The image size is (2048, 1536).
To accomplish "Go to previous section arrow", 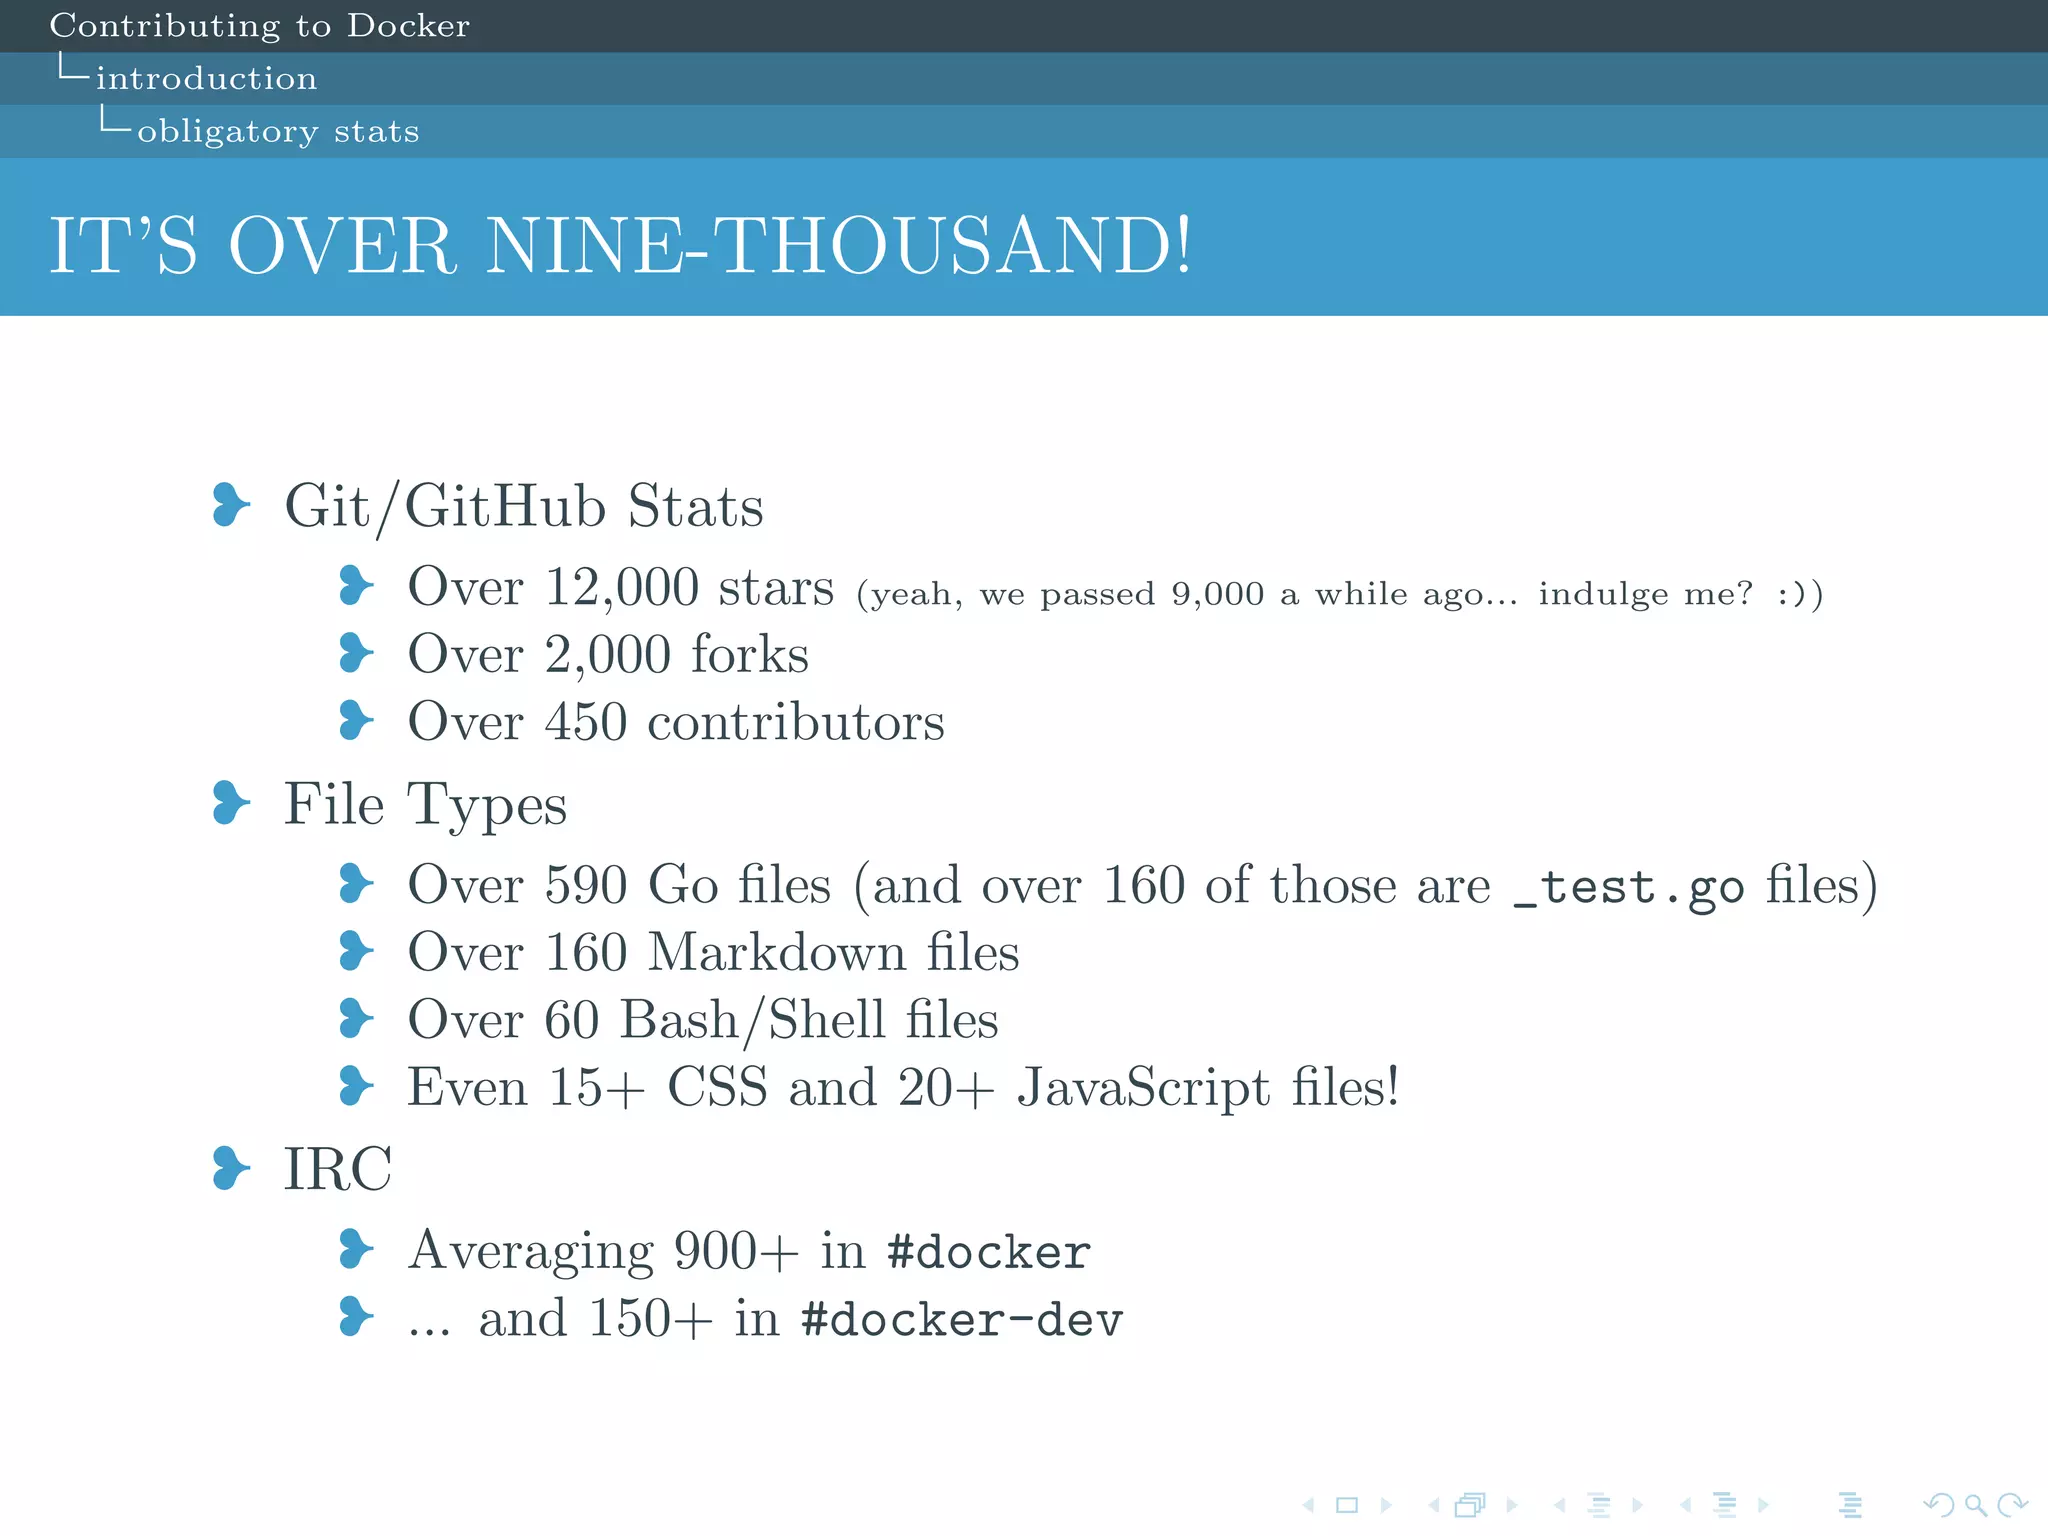I will tap(1685, 1504).
